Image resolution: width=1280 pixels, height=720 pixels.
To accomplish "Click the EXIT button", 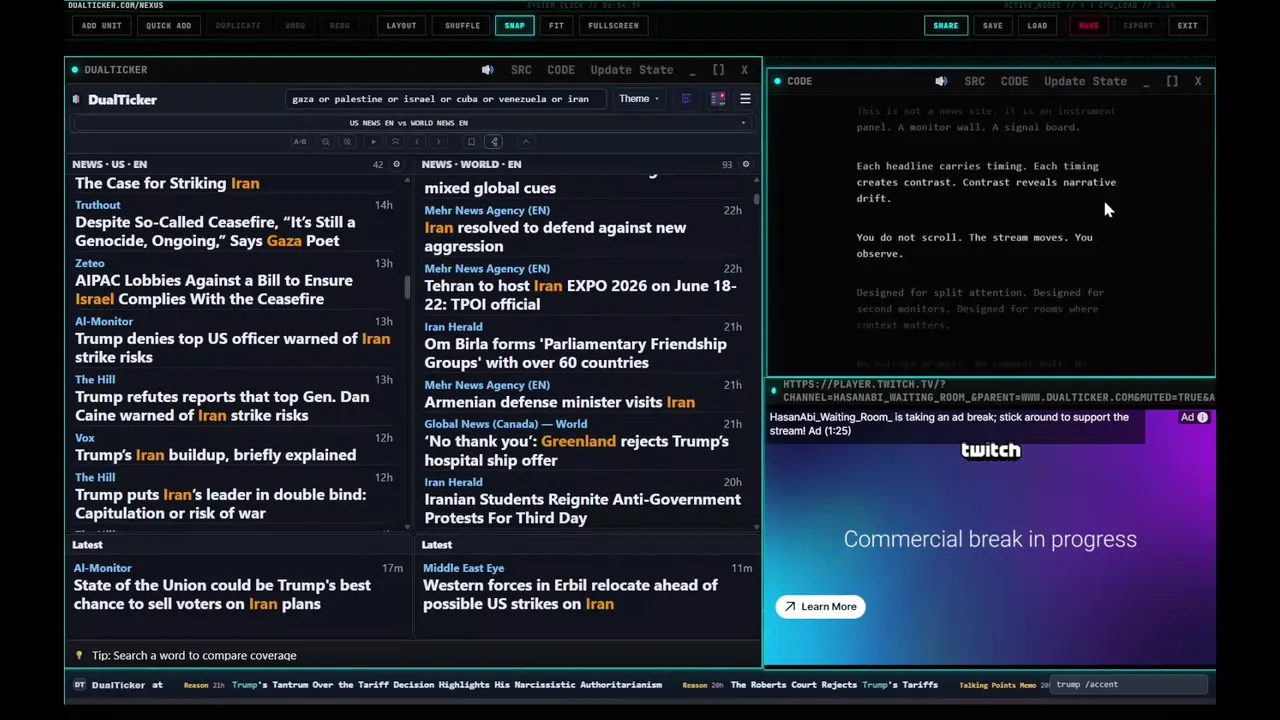I will pos(1187,25).
